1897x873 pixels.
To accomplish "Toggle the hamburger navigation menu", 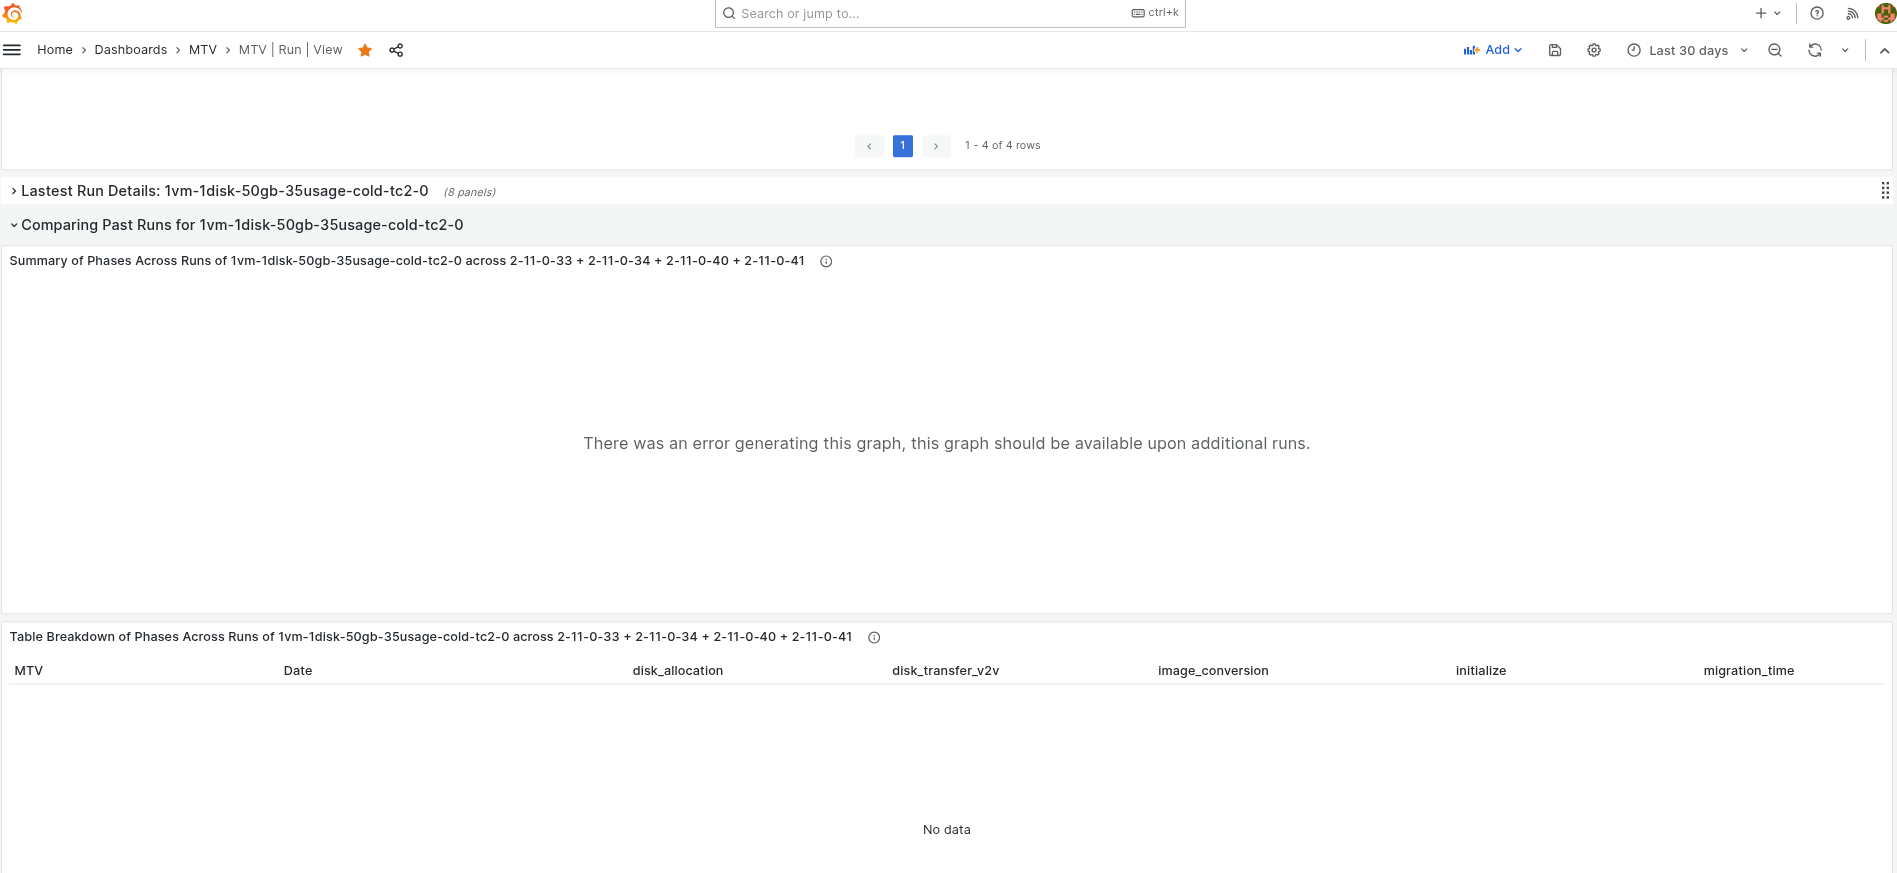I will point(12,50).
